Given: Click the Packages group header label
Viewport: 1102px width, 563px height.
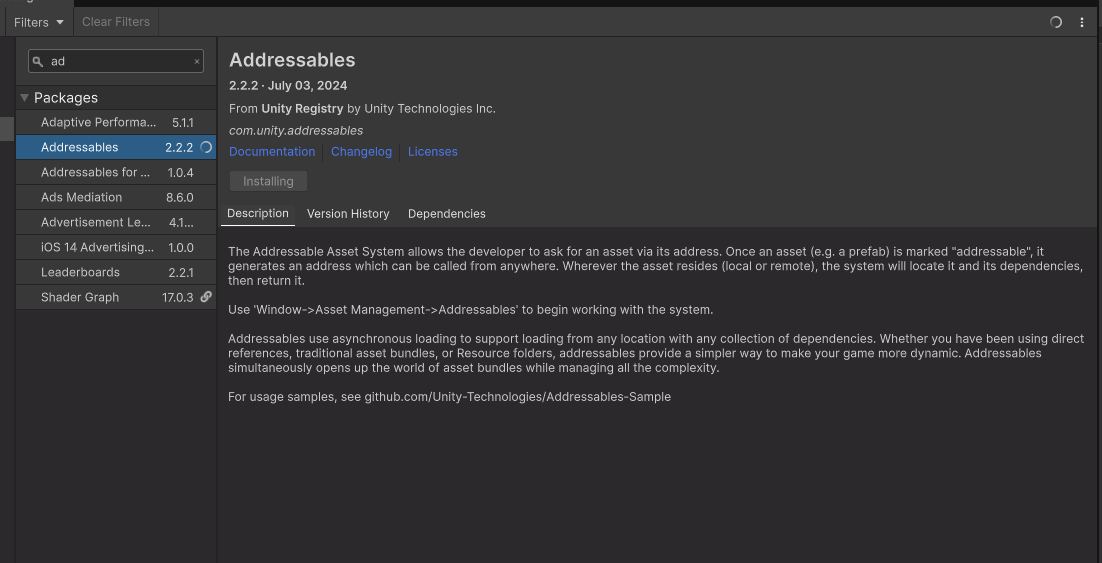Looking at the screenshot, I should [x=66, y=98].
